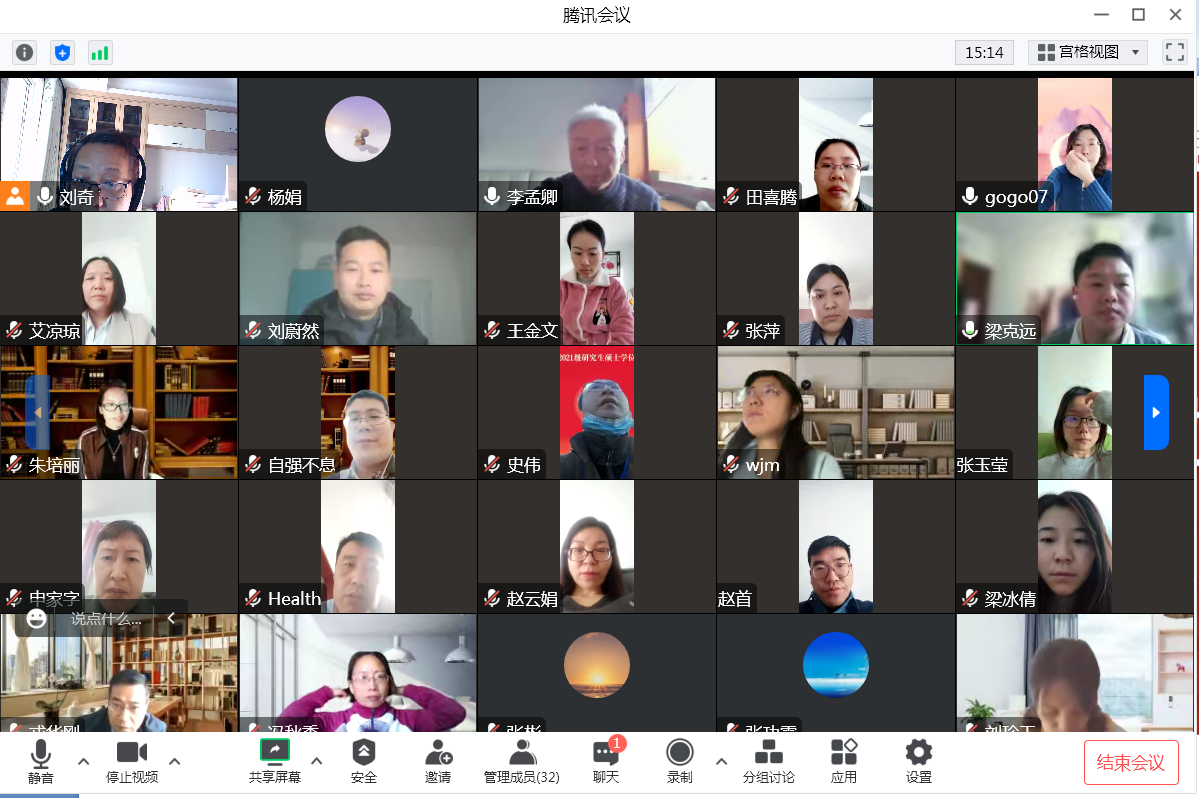Screen dimensions: 1199x798
Task: Open 管理成员(32) participant list
Action: tap(522, 761)
